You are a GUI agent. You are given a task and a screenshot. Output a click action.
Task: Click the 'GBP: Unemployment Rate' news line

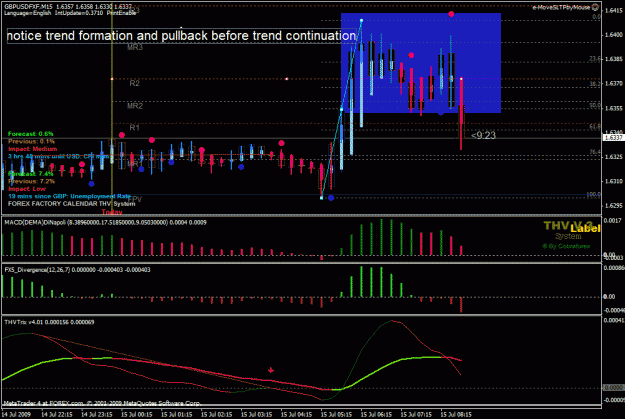pos(69,197)
